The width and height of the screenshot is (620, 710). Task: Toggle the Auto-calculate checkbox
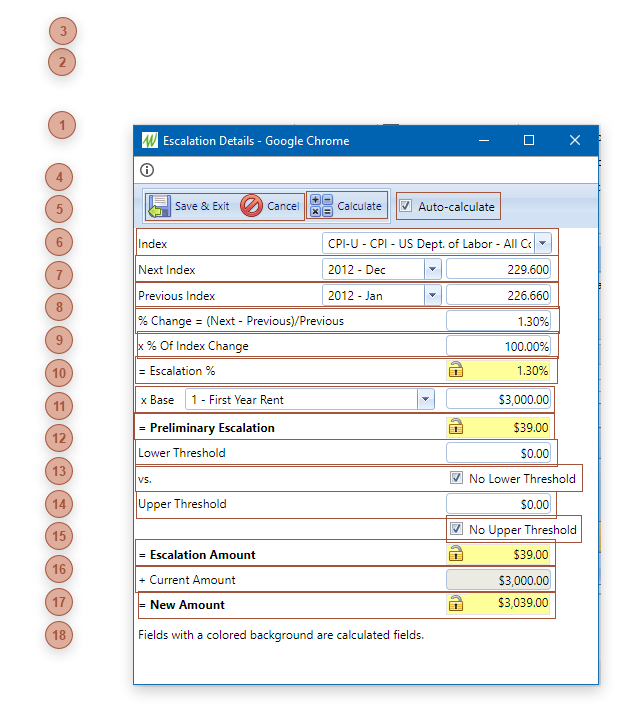[405, 206]
